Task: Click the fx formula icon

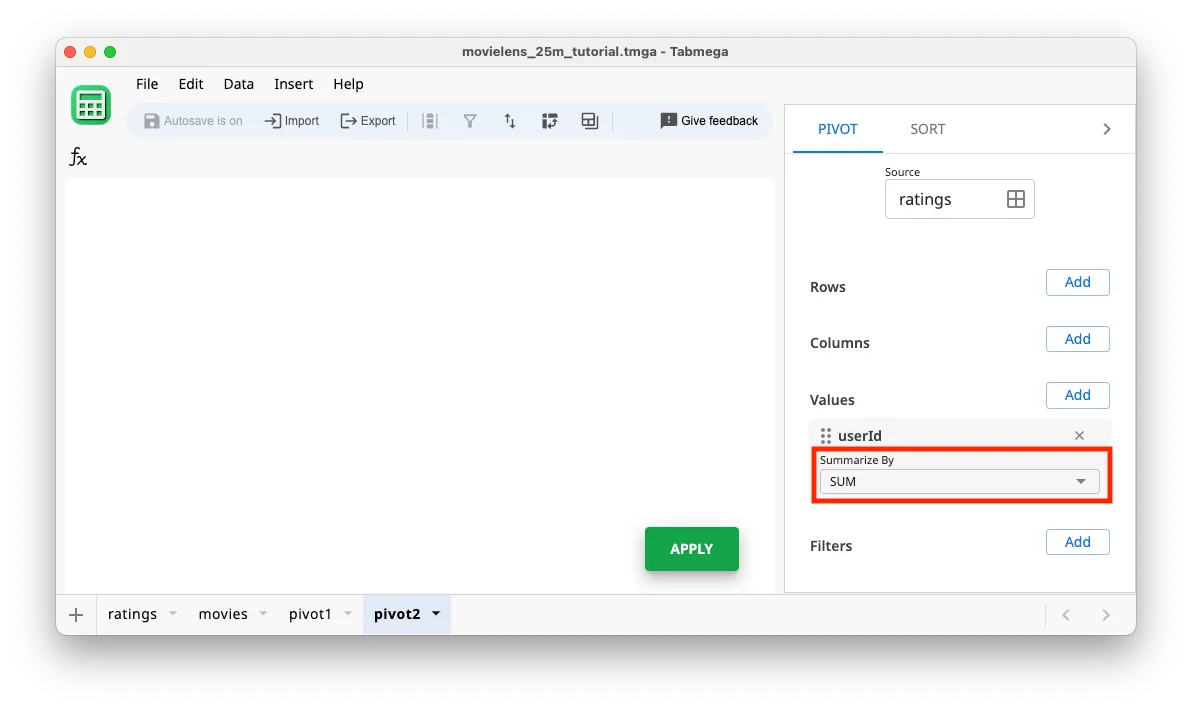Action: 78,157
